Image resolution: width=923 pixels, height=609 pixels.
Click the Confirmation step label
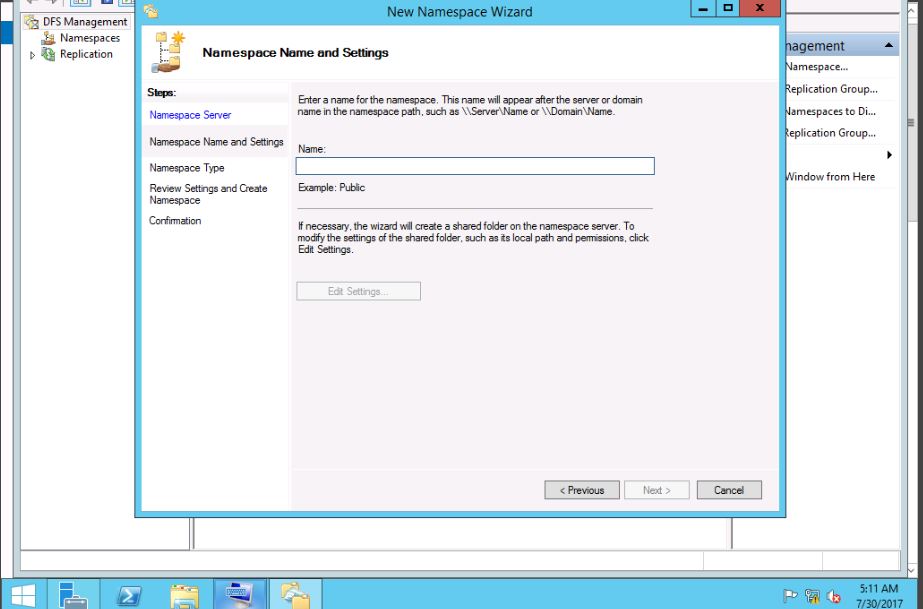coord(175,221)
